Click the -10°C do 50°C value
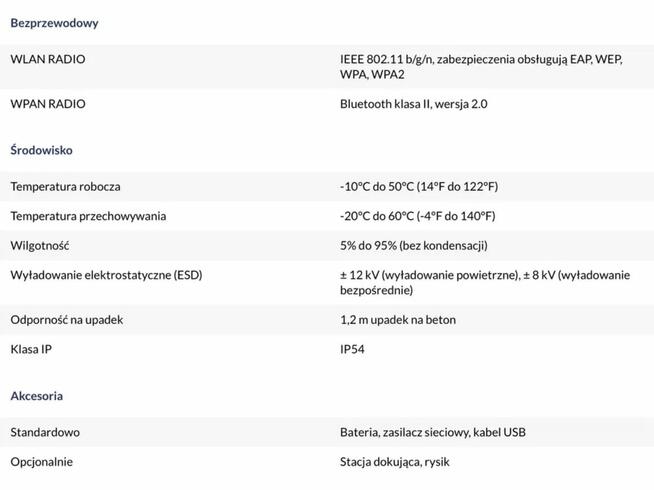654x490 pixels. 418,186
